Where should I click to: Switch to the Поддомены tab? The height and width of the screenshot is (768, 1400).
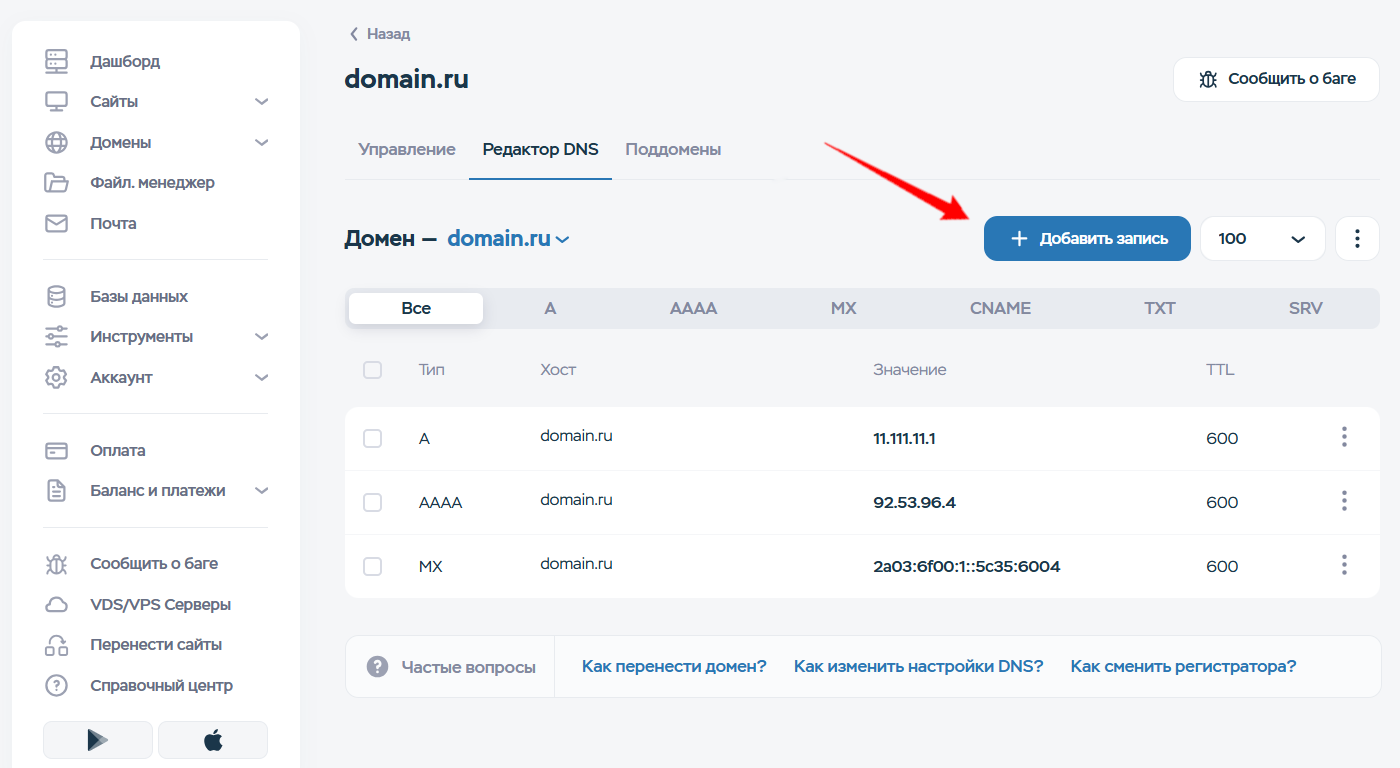pyautogui.click(x=673, y=150)
